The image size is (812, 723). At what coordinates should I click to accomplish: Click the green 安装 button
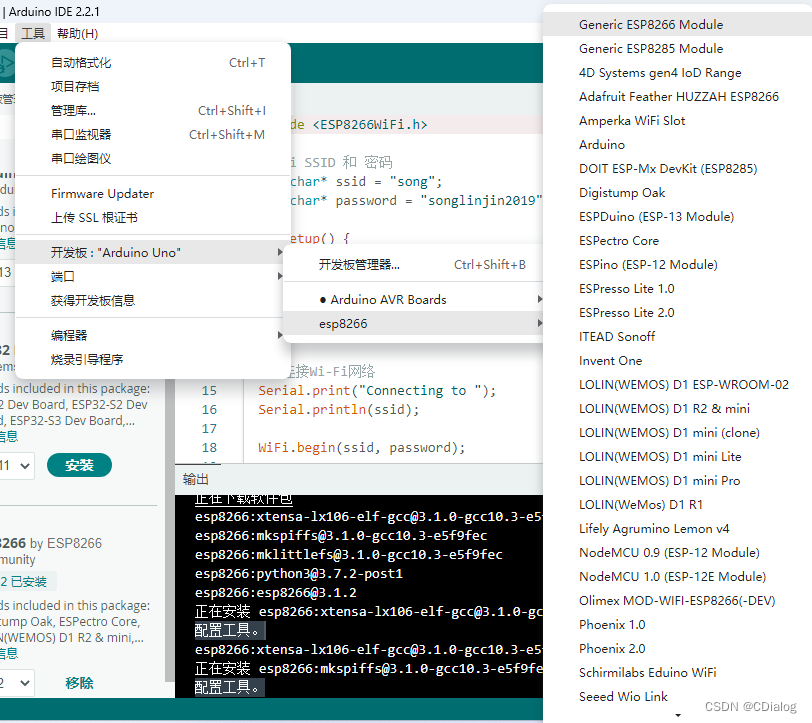click(x=79, y=465)
